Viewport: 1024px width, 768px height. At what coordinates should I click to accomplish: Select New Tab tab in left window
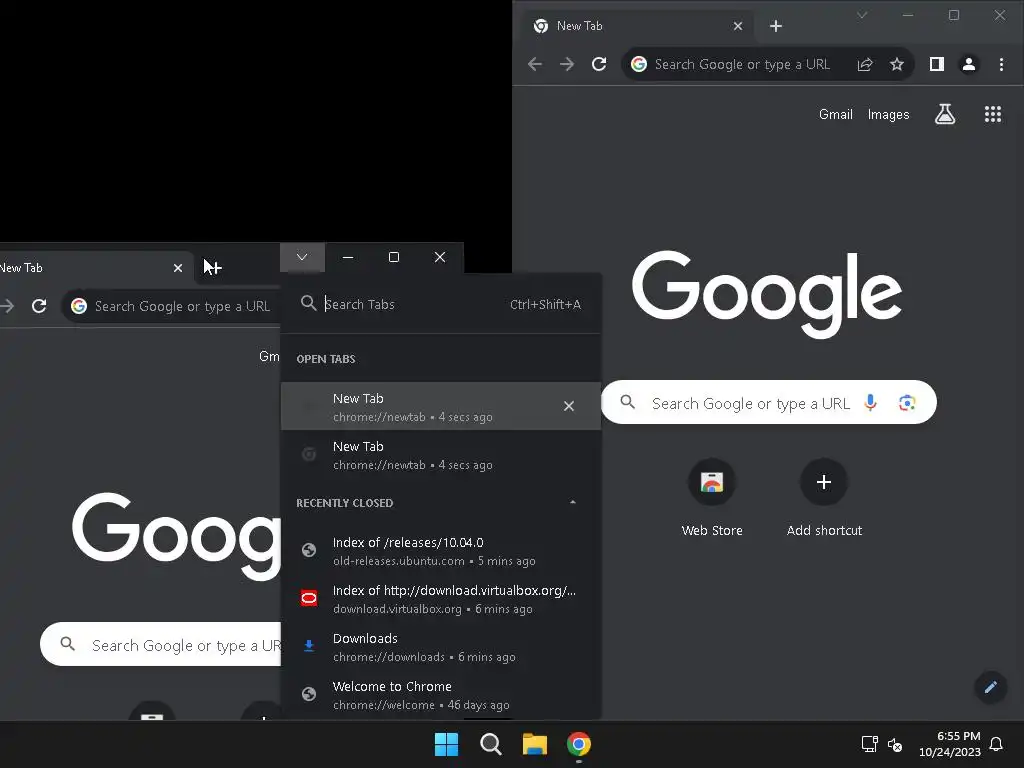click(97, 268)
